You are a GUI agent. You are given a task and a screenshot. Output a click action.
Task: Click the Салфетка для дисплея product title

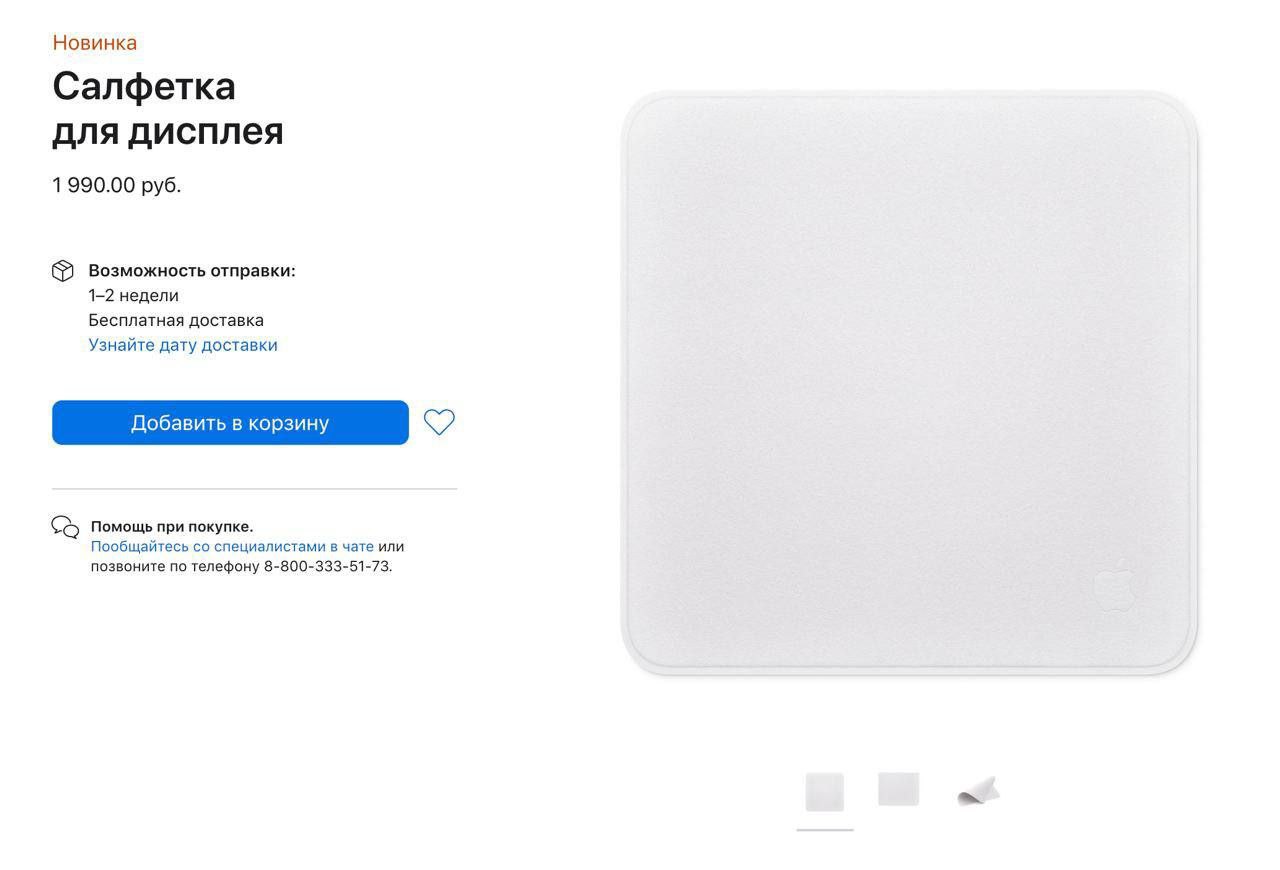(168, 108)
